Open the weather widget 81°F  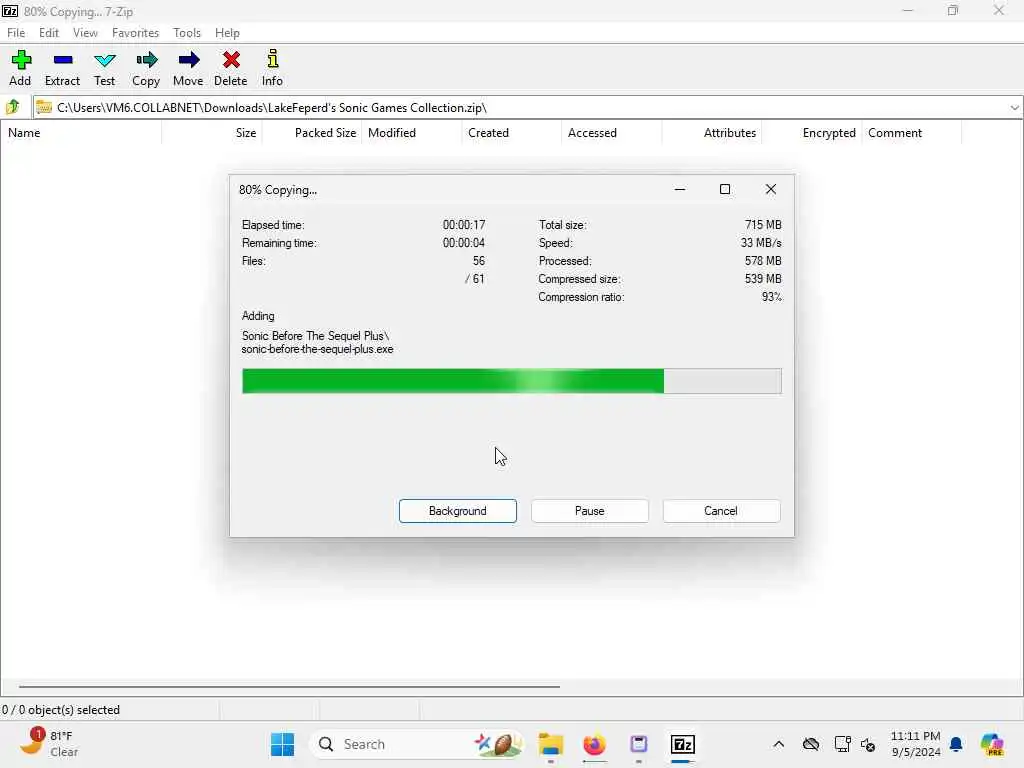pyautogui.click(x=49, y=744)
